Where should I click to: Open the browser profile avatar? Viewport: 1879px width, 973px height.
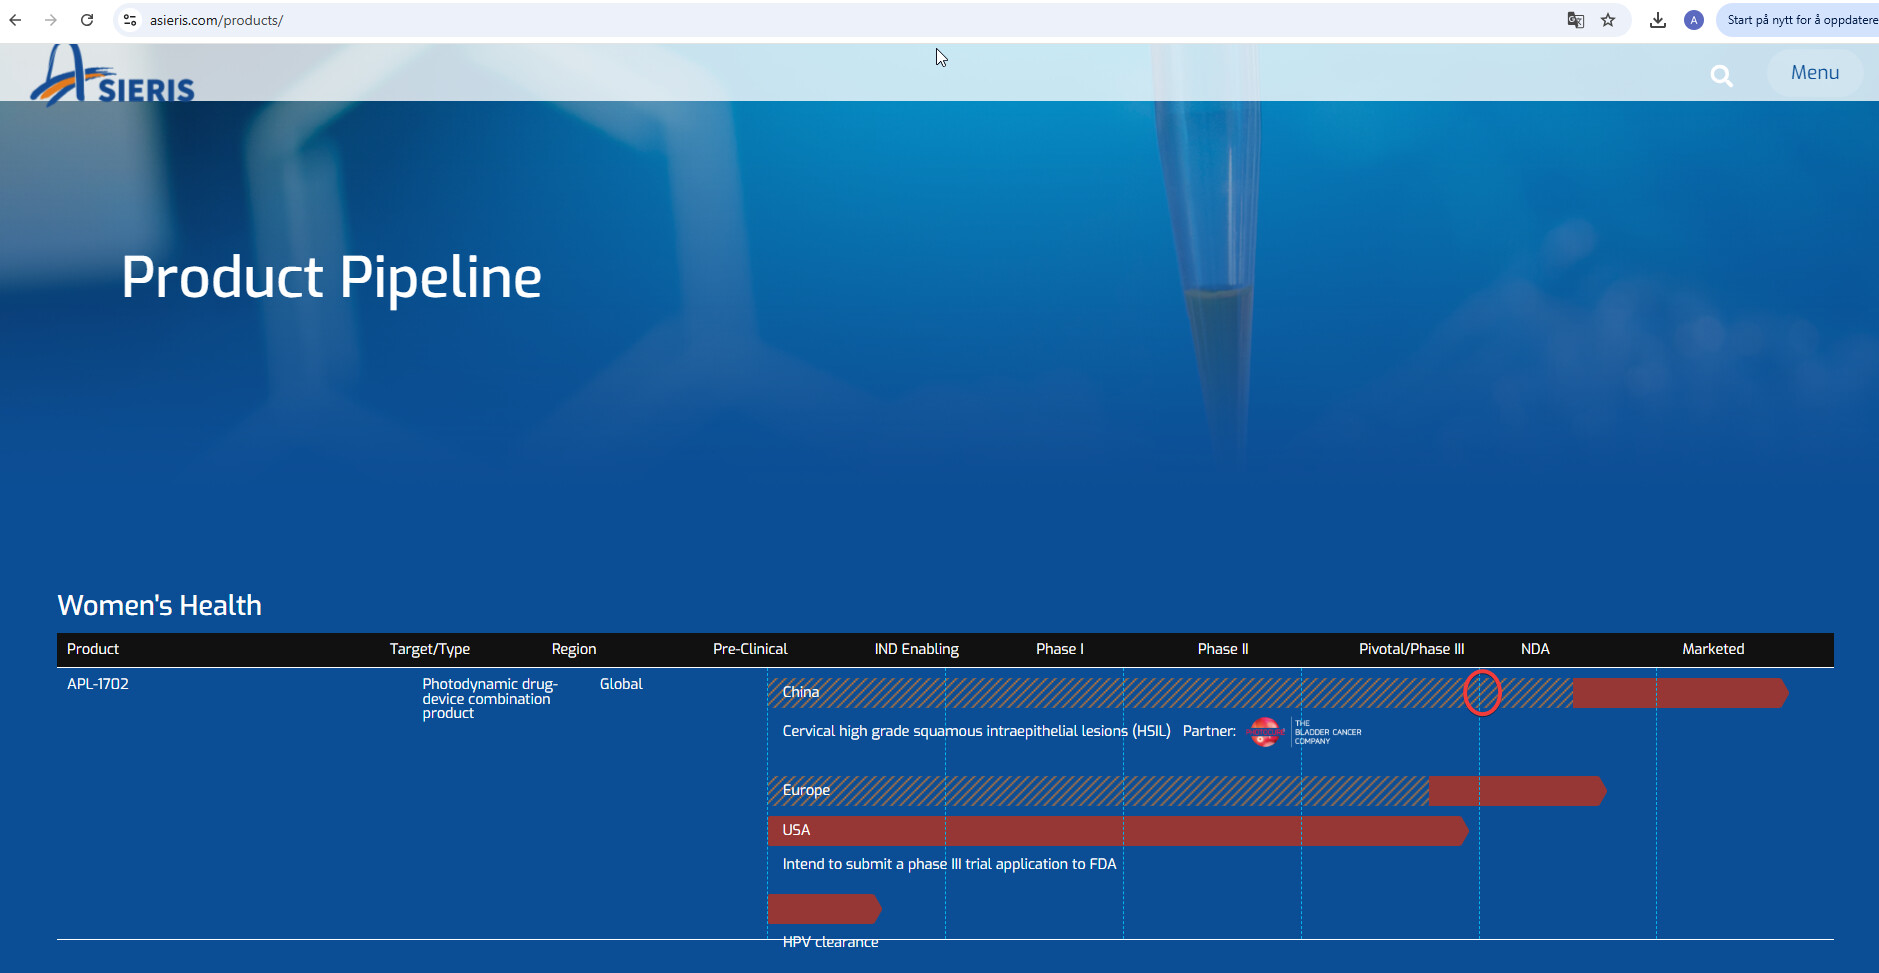[1693, 20]
